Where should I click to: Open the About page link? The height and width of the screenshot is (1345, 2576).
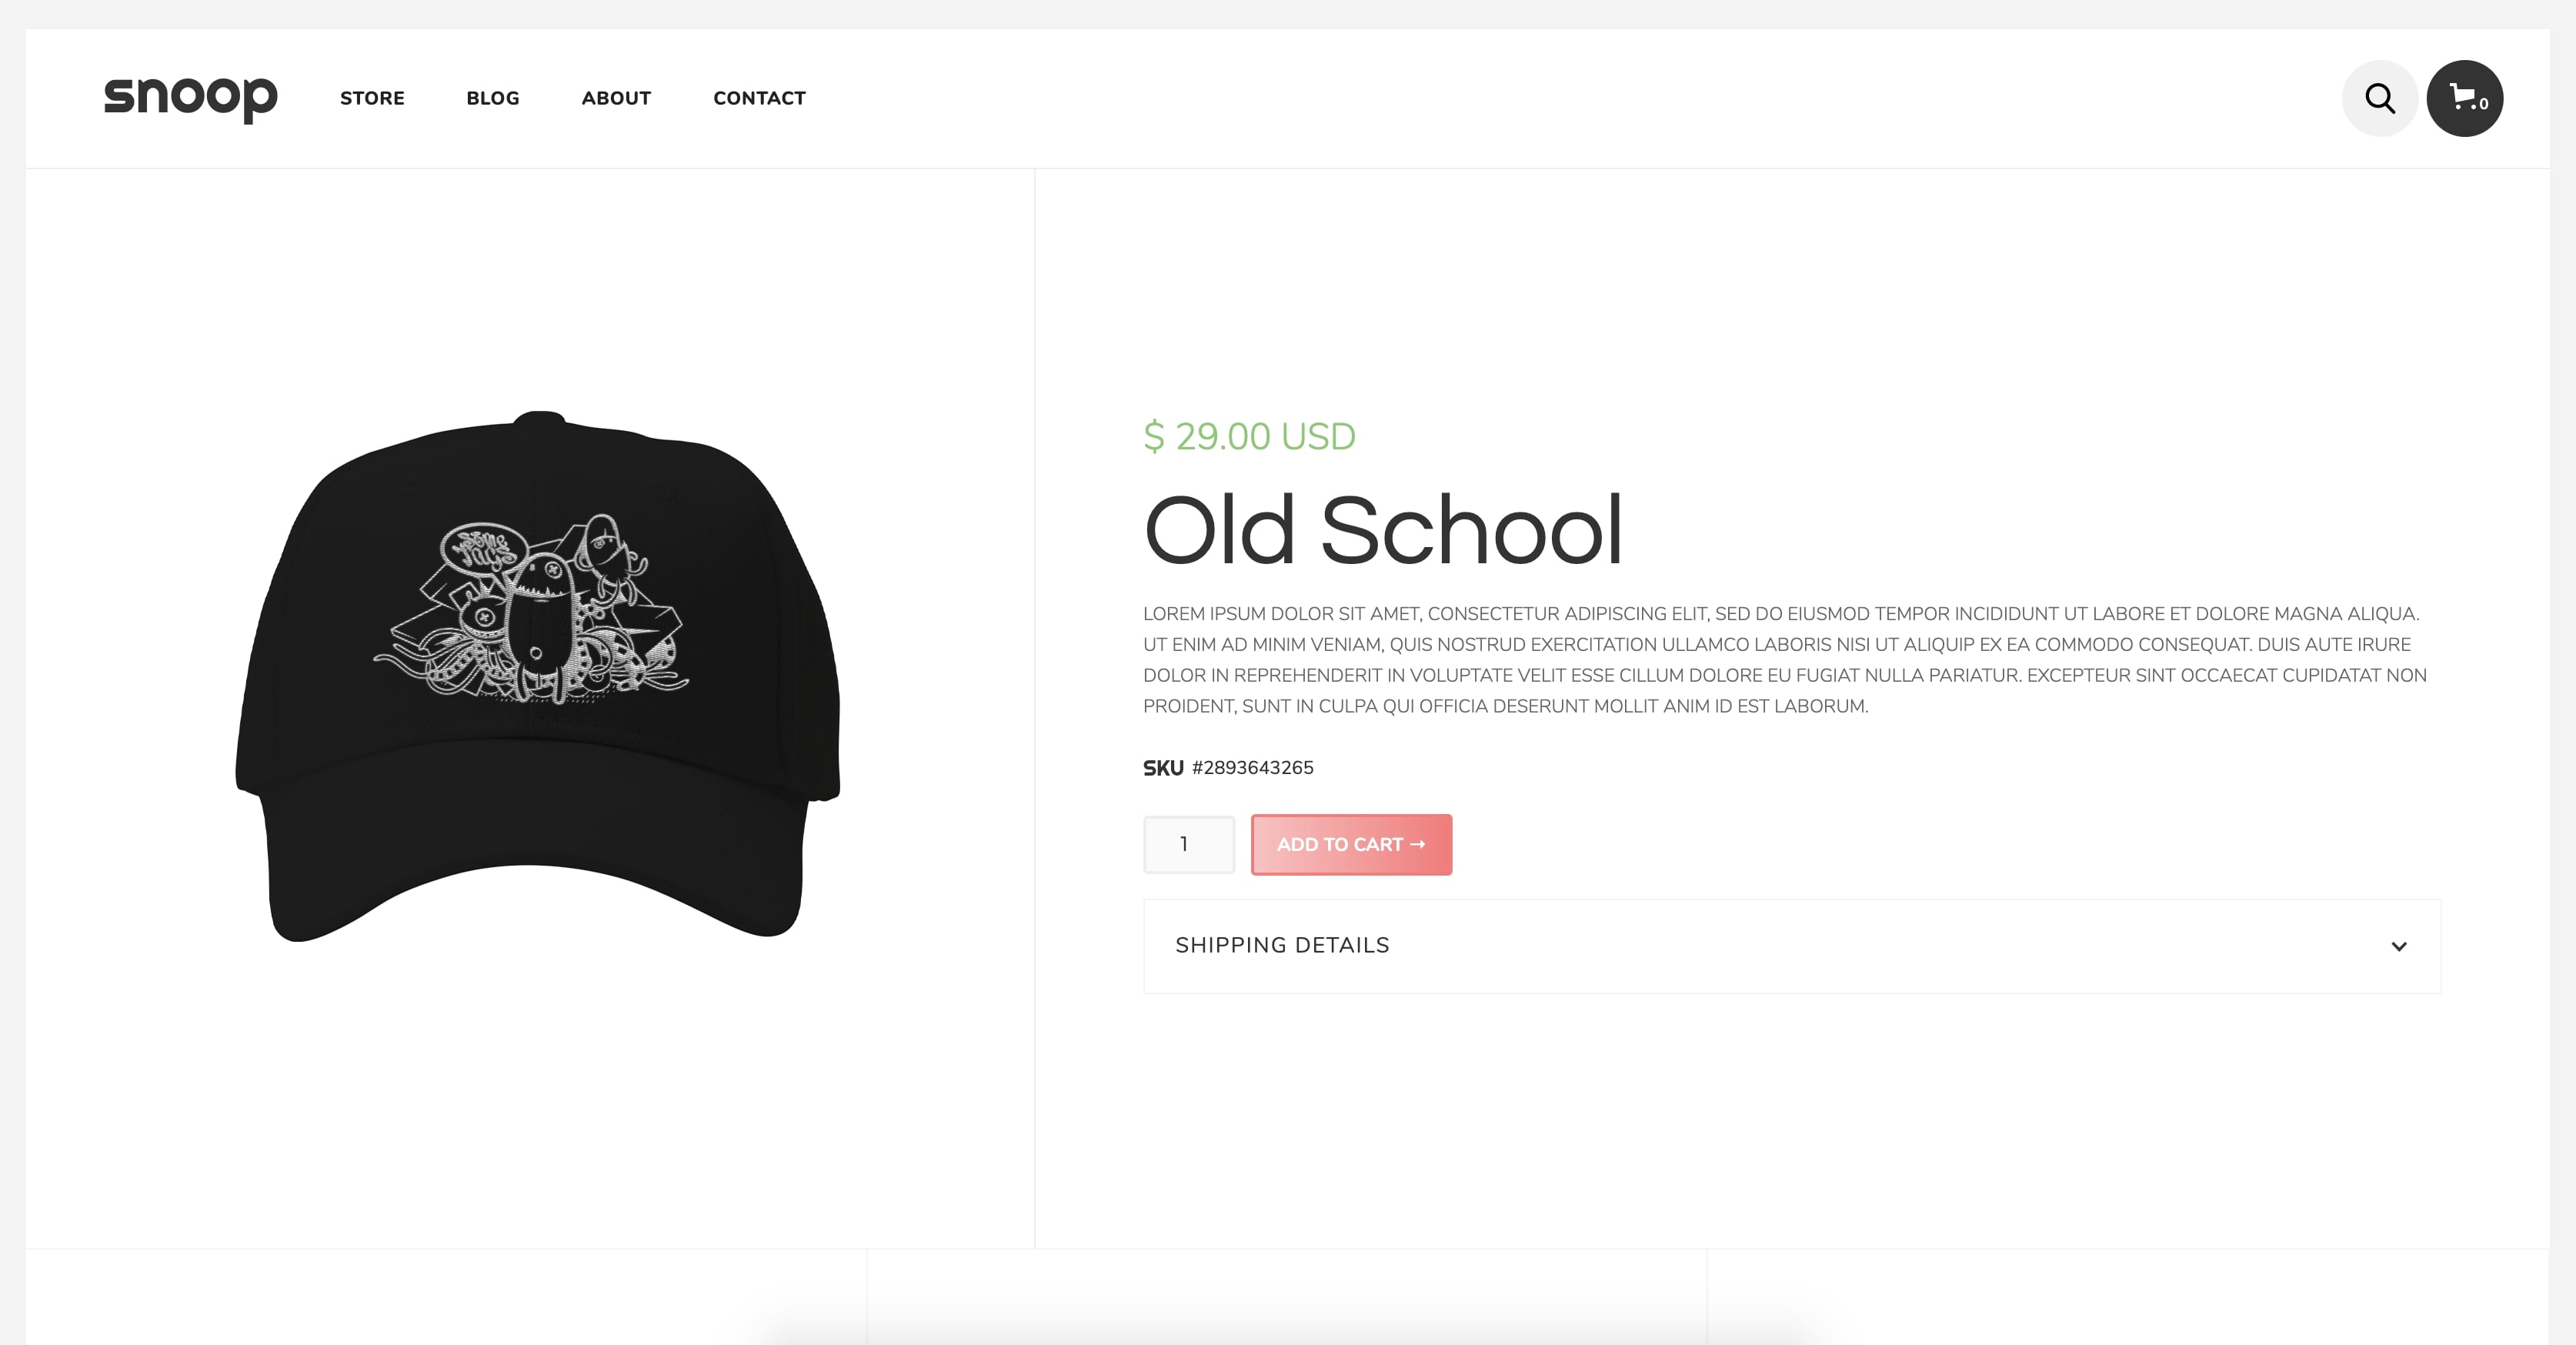(616, 98)
